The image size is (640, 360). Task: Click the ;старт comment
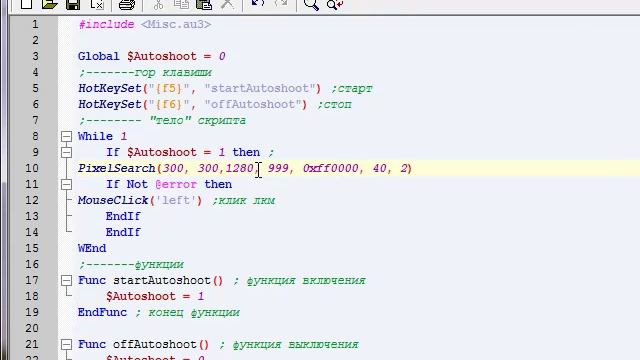coord(352,89)
